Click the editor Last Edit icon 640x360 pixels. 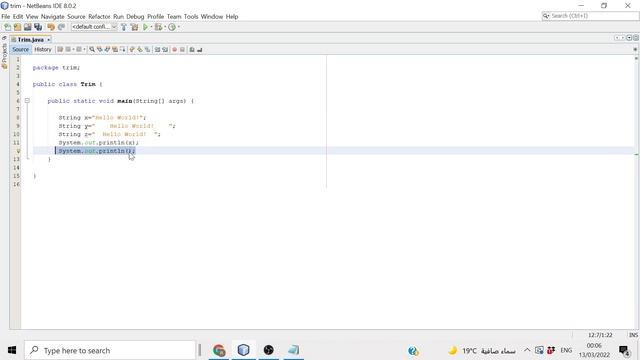tap(60, 49)
